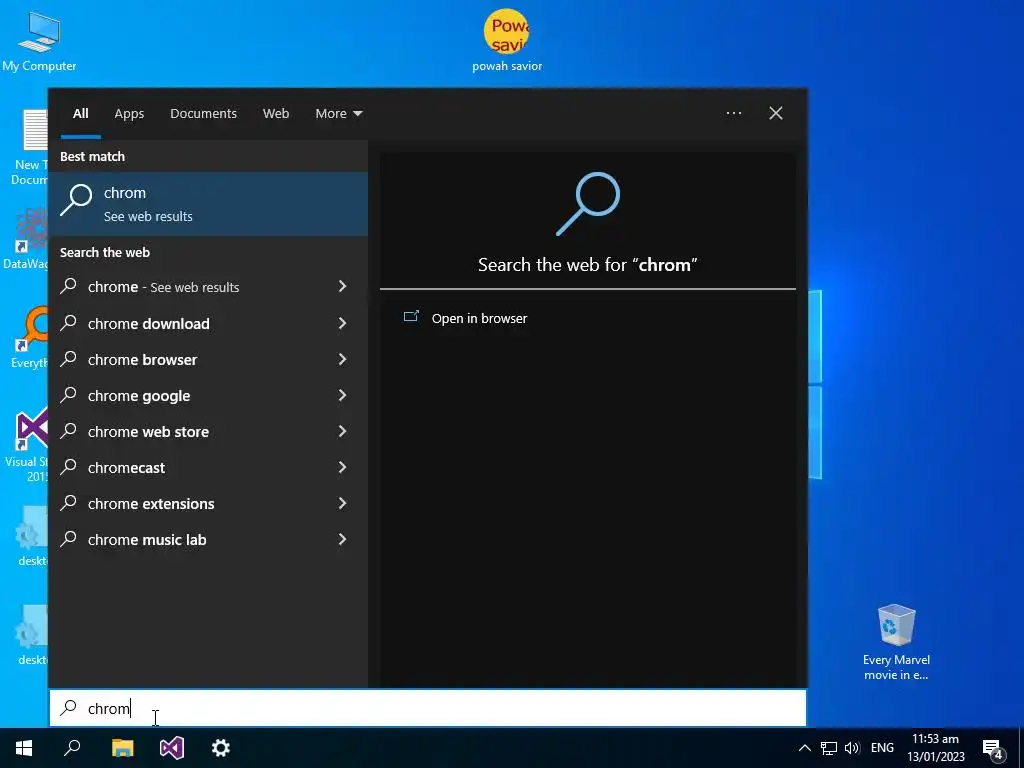Open the volume speaker tray icon
Image resolution: width=1024 pixels, height=768 pixels.
click(852, 748)
